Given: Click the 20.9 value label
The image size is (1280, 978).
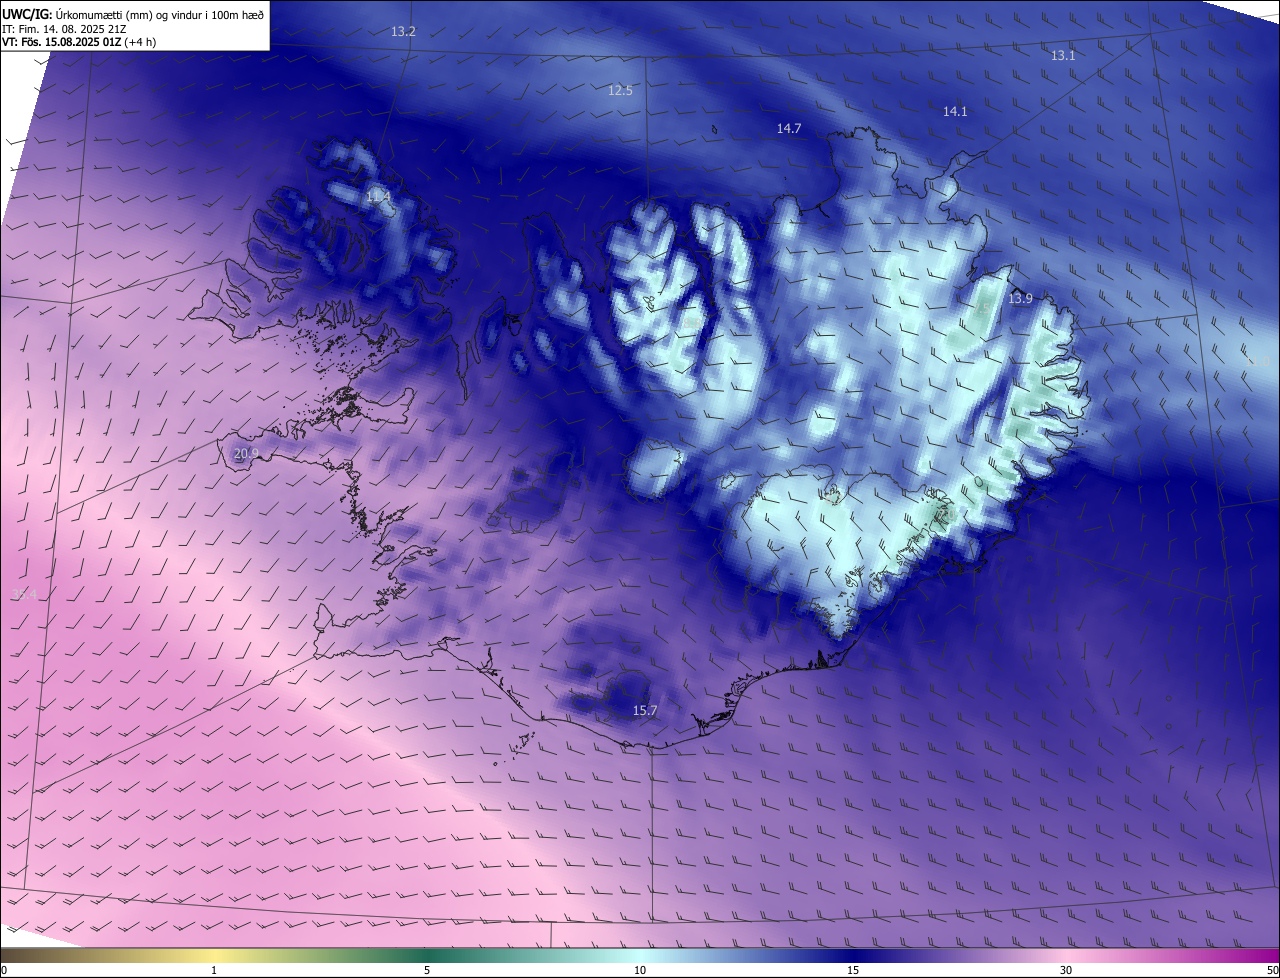Looking at the screenshot, I should [x=246, y=454].
